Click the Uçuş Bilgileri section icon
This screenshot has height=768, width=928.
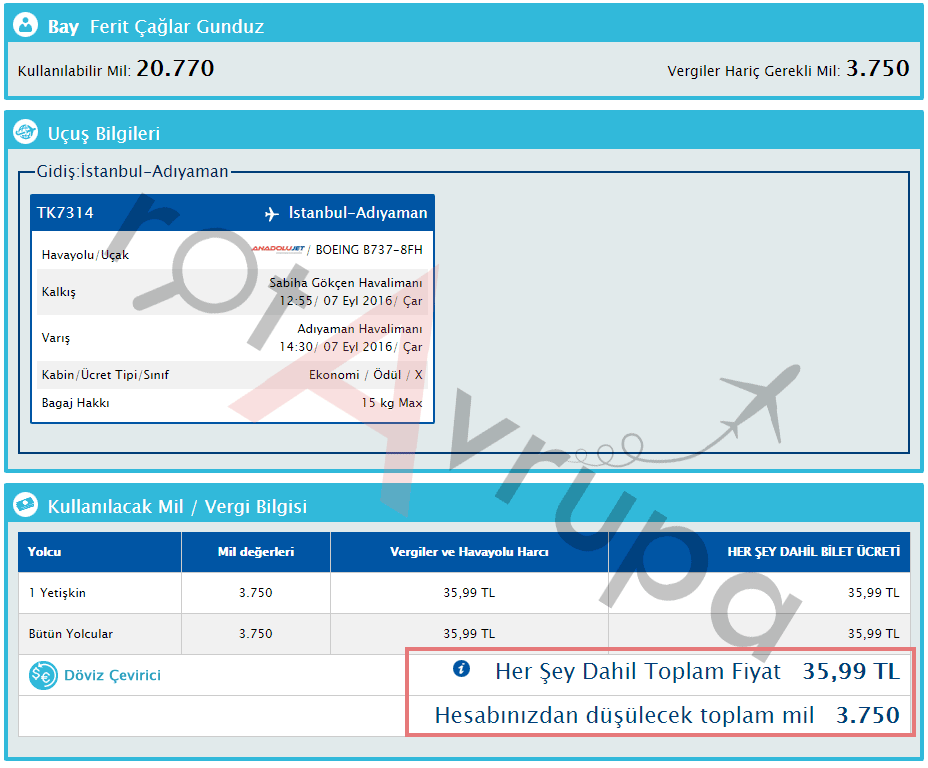point(27,133)
